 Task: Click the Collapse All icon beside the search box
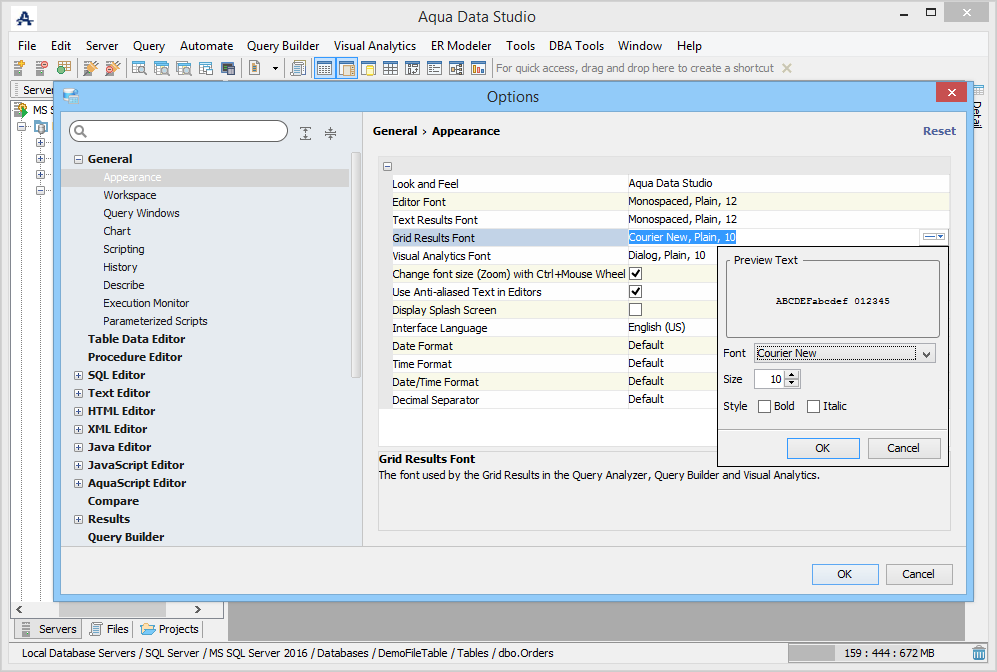tap(331, 133)
